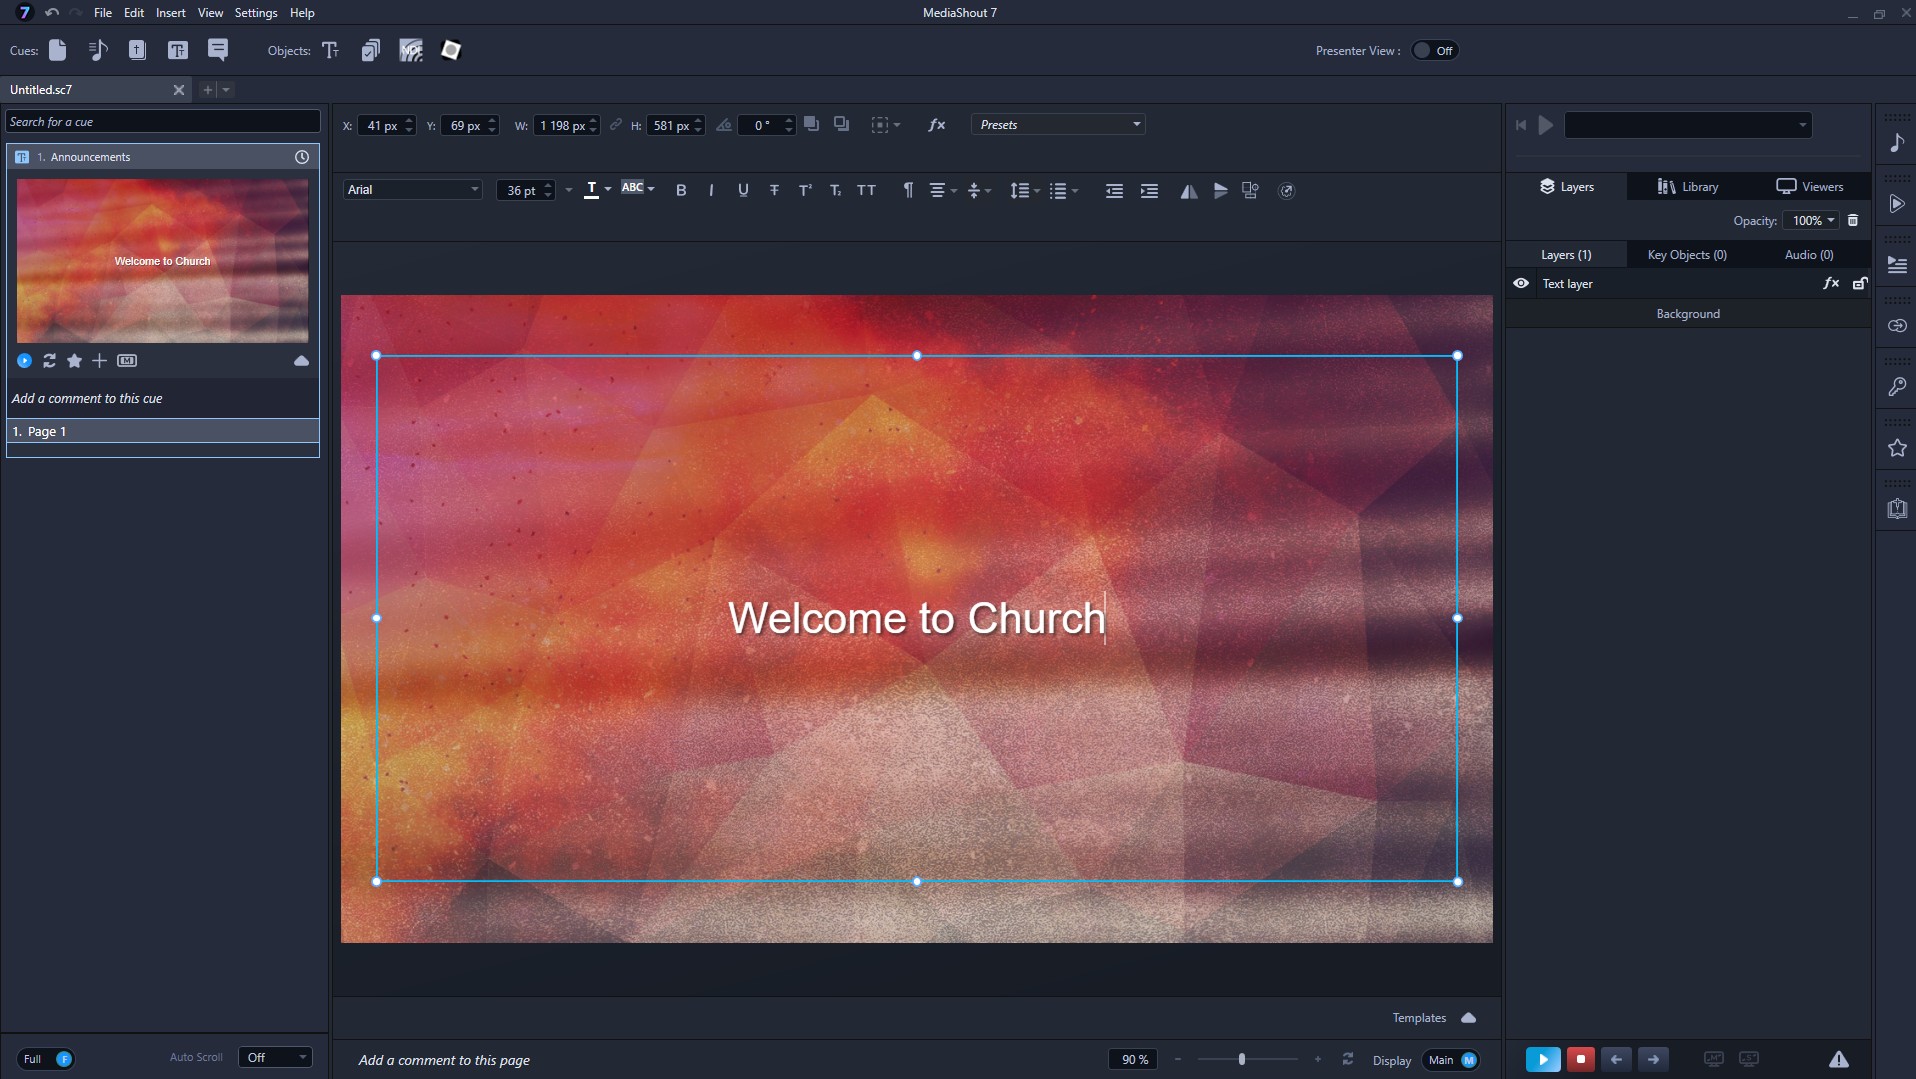Open the Auto Scroll dropdown

(x=276, y=1058)
